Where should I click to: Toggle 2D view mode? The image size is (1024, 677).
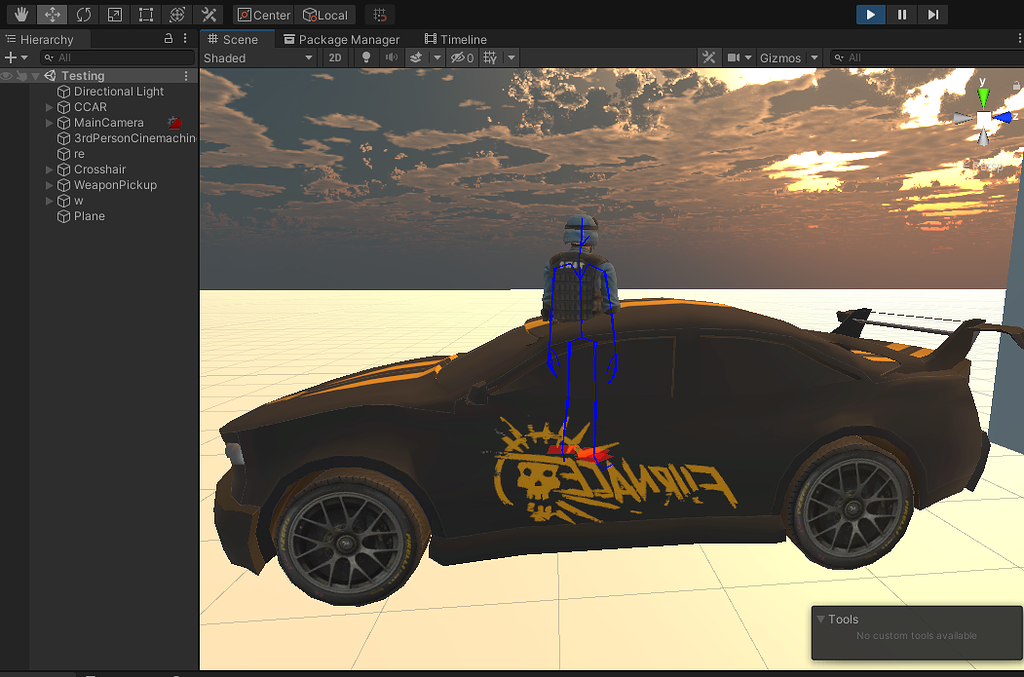coord(335,57)
